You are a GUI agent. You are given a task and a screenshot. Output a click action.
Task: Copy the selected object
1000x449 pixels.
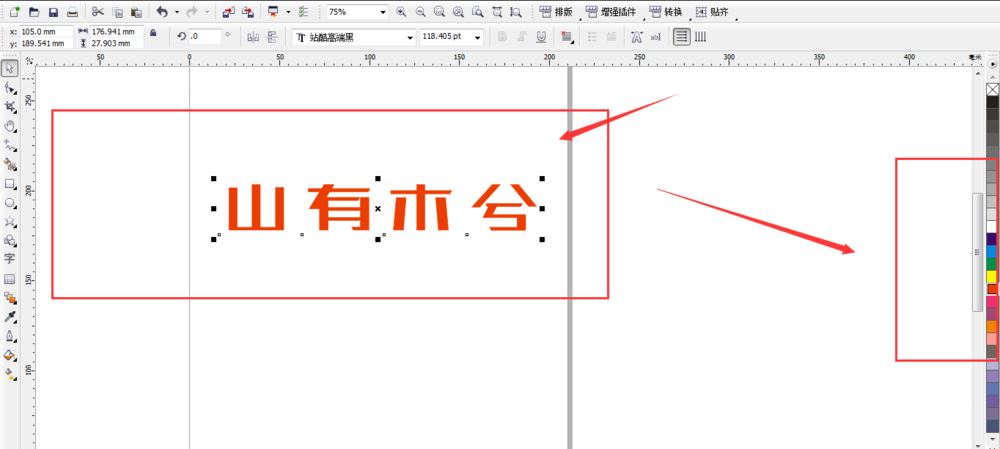click(117, 11)
